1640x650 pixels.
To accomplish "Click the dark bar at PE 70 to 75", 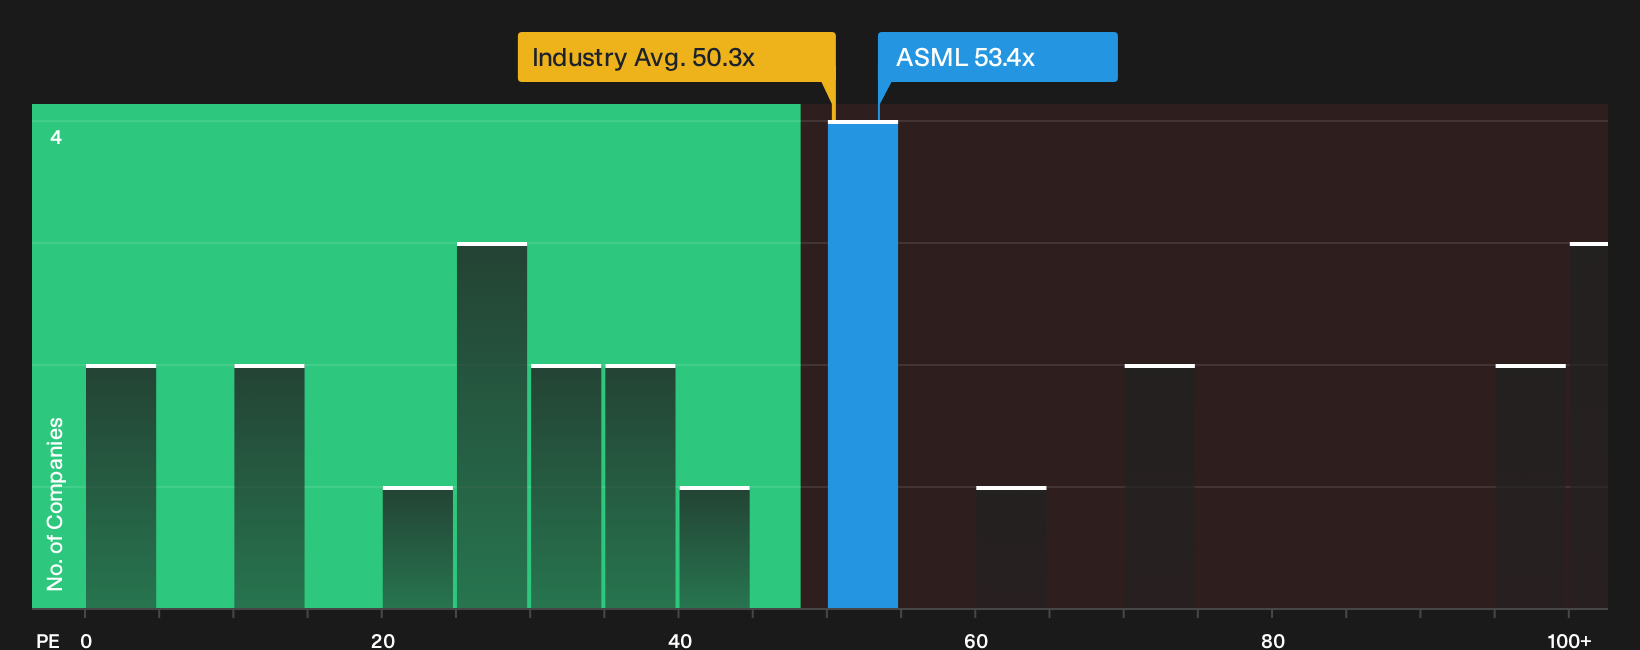I will point(1160,487).
